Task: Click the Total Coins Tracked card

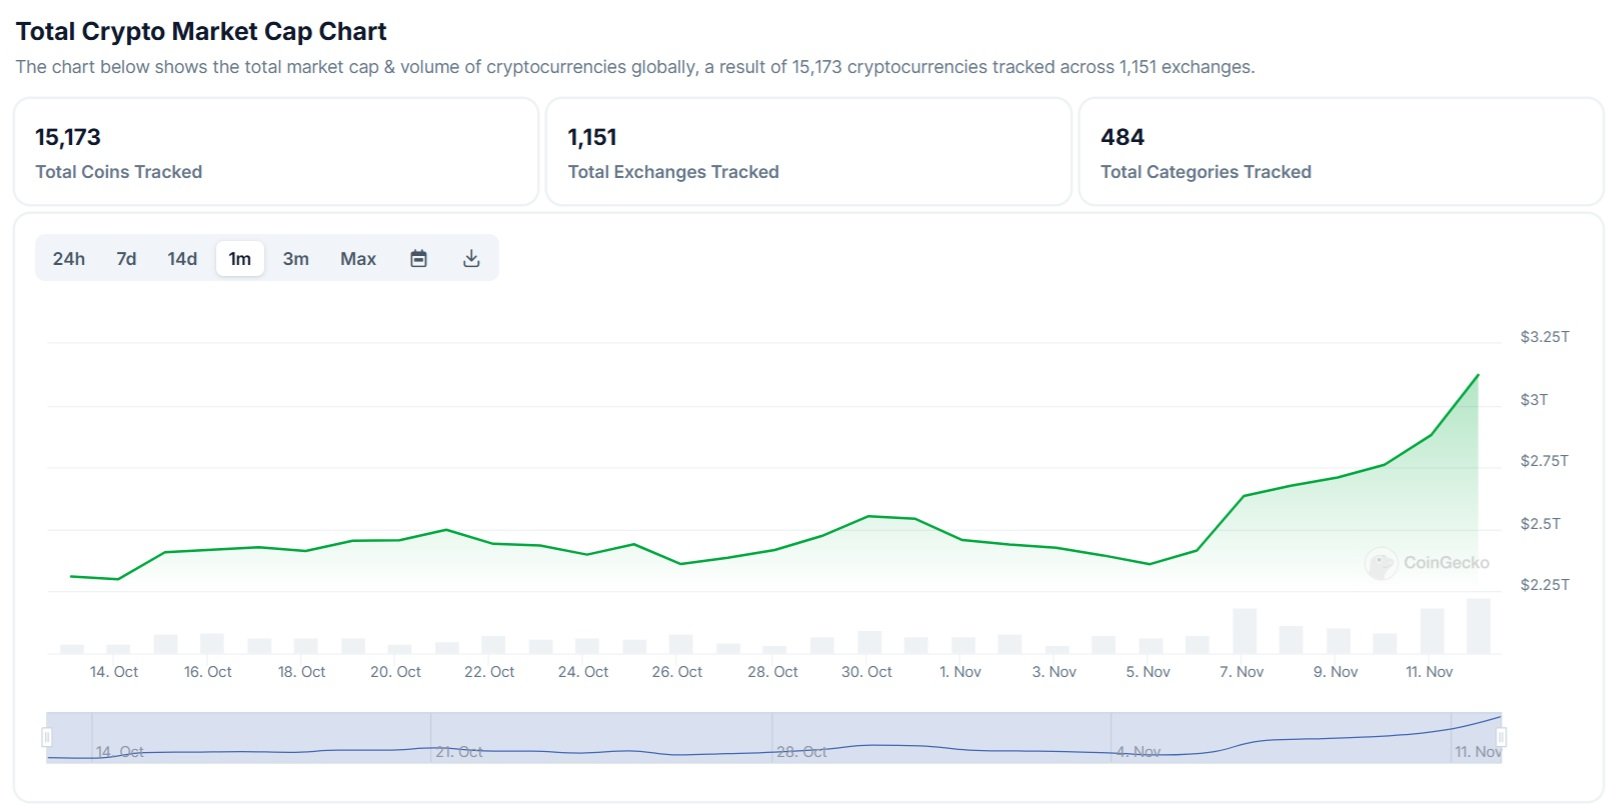Action: [276, 152]
